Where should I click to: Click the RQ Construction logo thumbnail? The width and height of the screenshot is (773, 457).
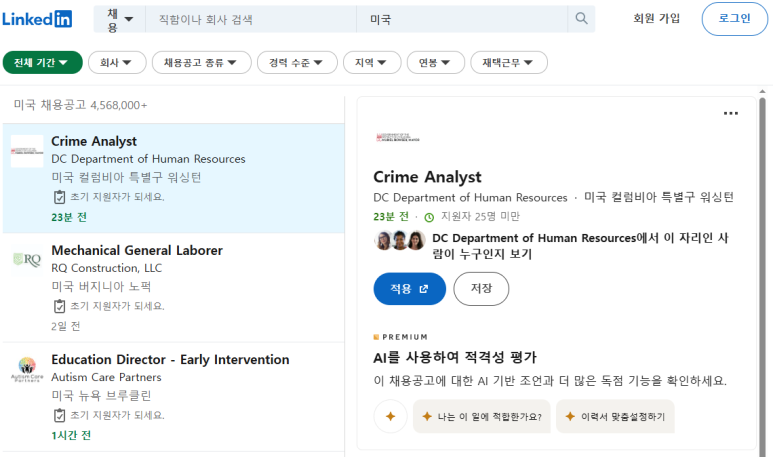tap(27, 260)
